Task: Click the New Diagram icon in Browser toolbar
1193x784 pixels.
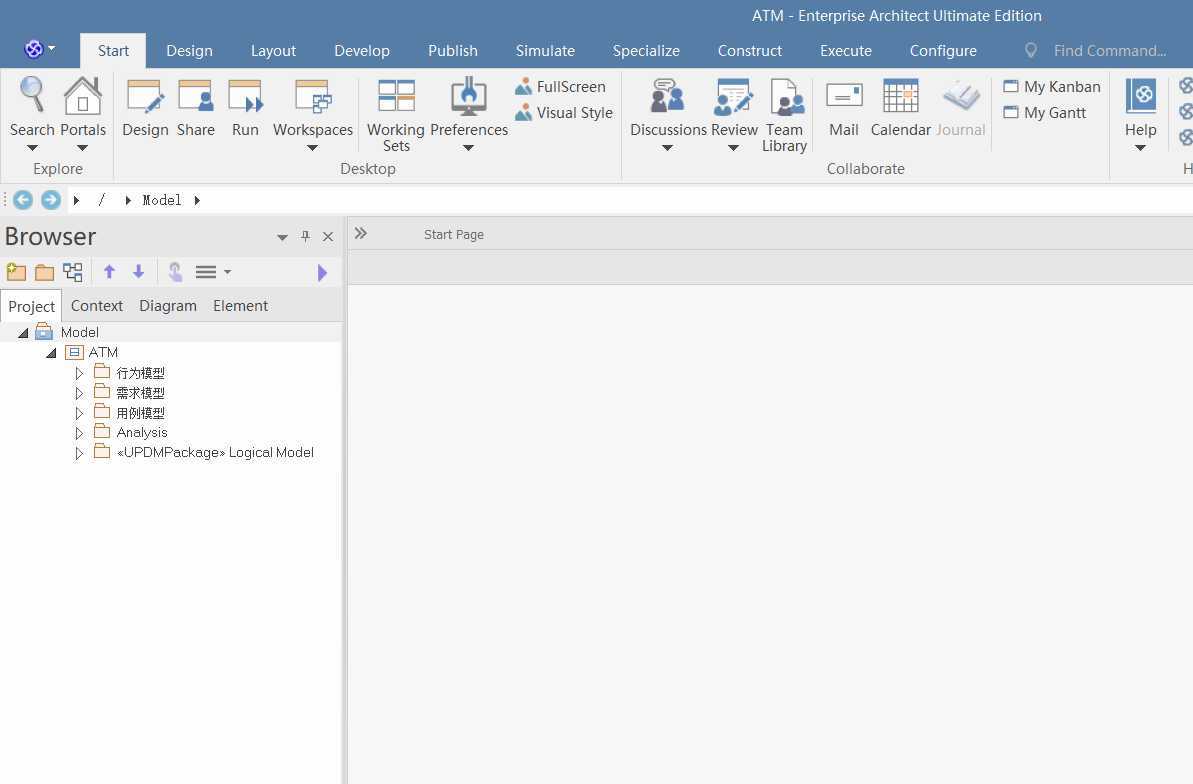Action: click(x=73, y=272)
